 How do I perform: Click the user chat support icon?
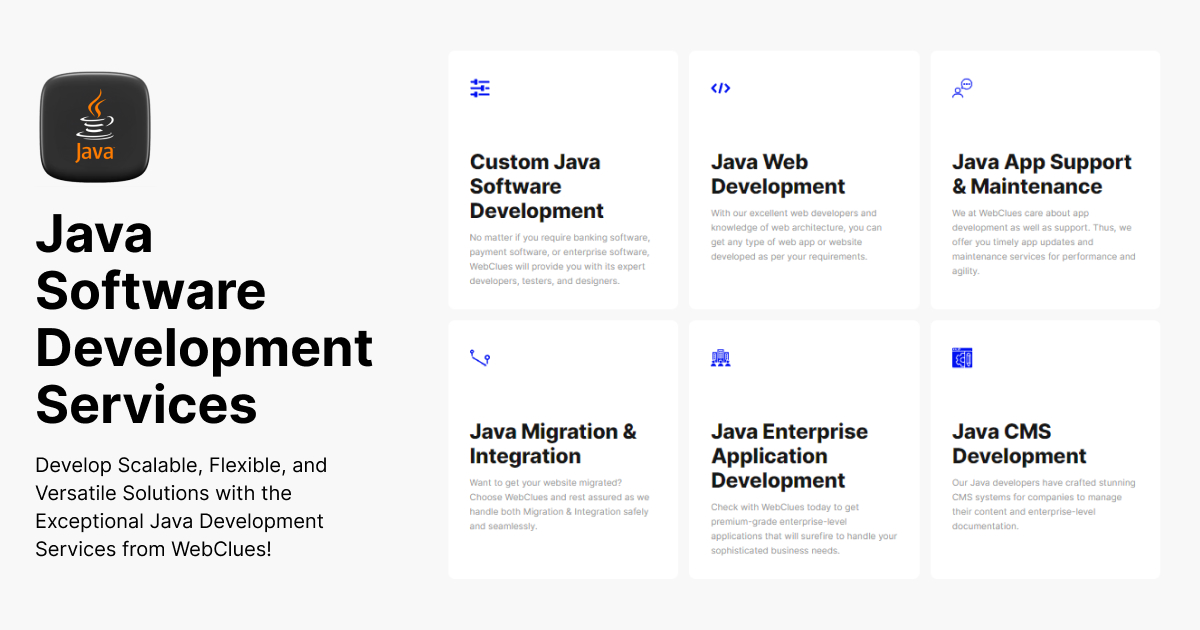coord(962,88)
